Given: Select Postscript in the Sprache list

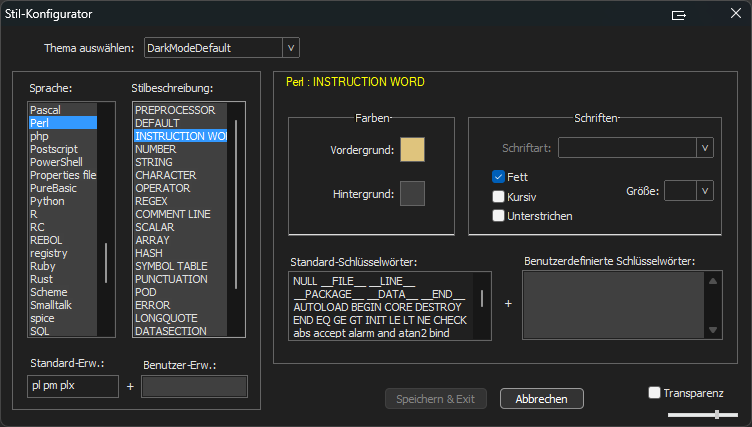Looking at the screenshot, I should 63,149.
